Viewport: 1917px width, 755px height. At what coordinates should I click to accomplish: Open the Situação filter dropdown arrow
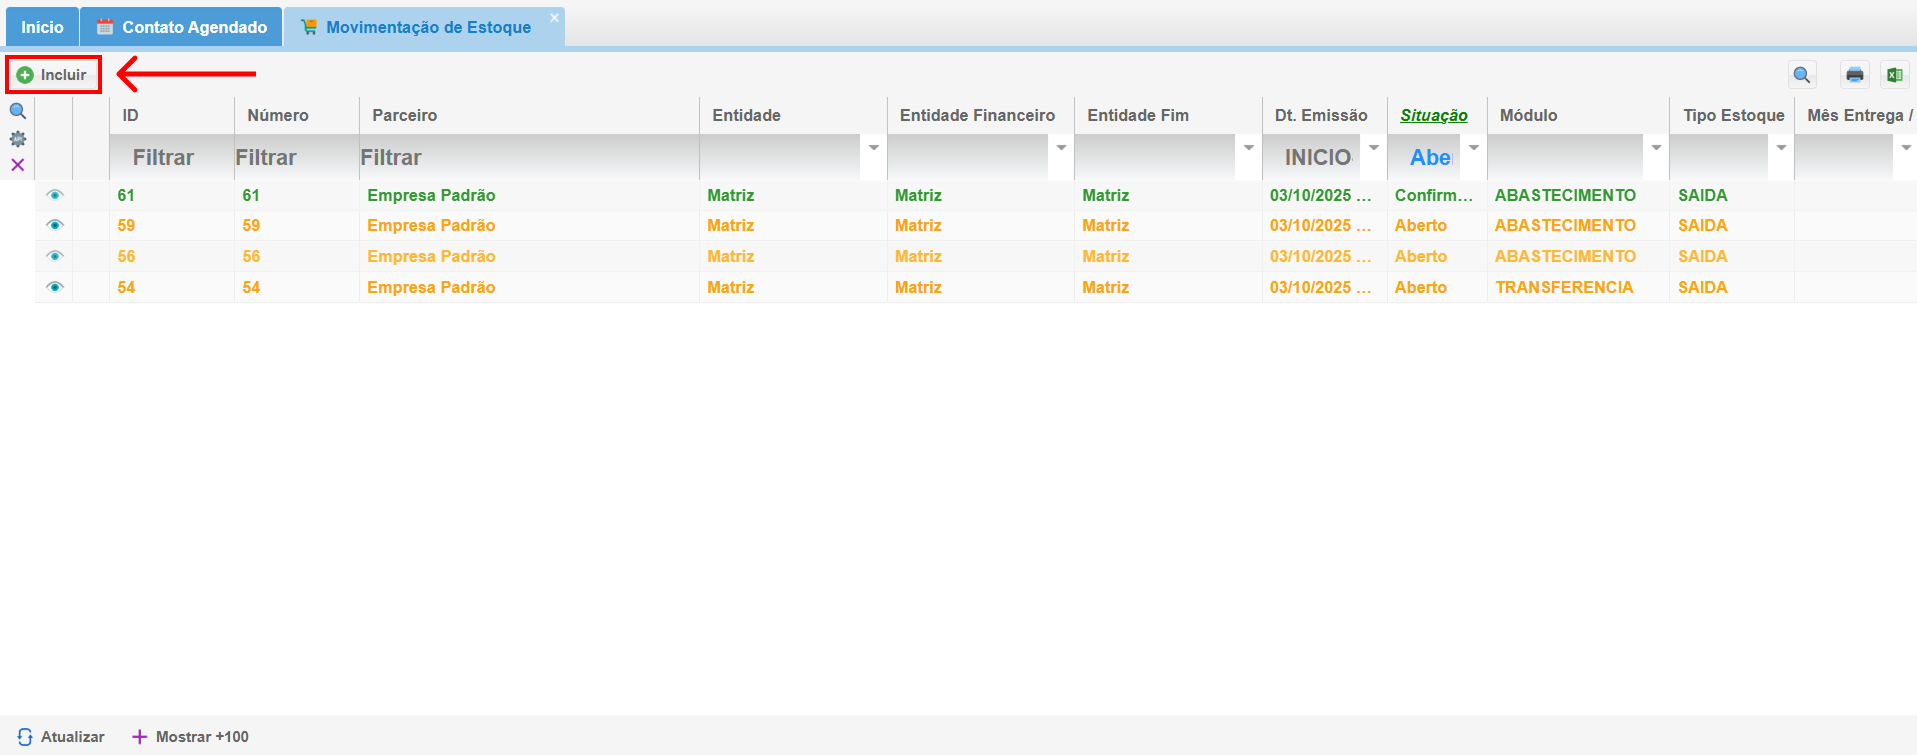[1473, 148]
